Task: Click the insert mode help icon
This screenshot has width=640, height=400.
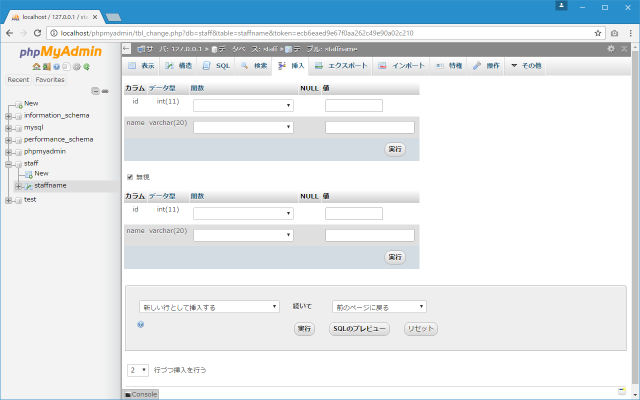Action: pyautogui.click(x=141, y=324)
